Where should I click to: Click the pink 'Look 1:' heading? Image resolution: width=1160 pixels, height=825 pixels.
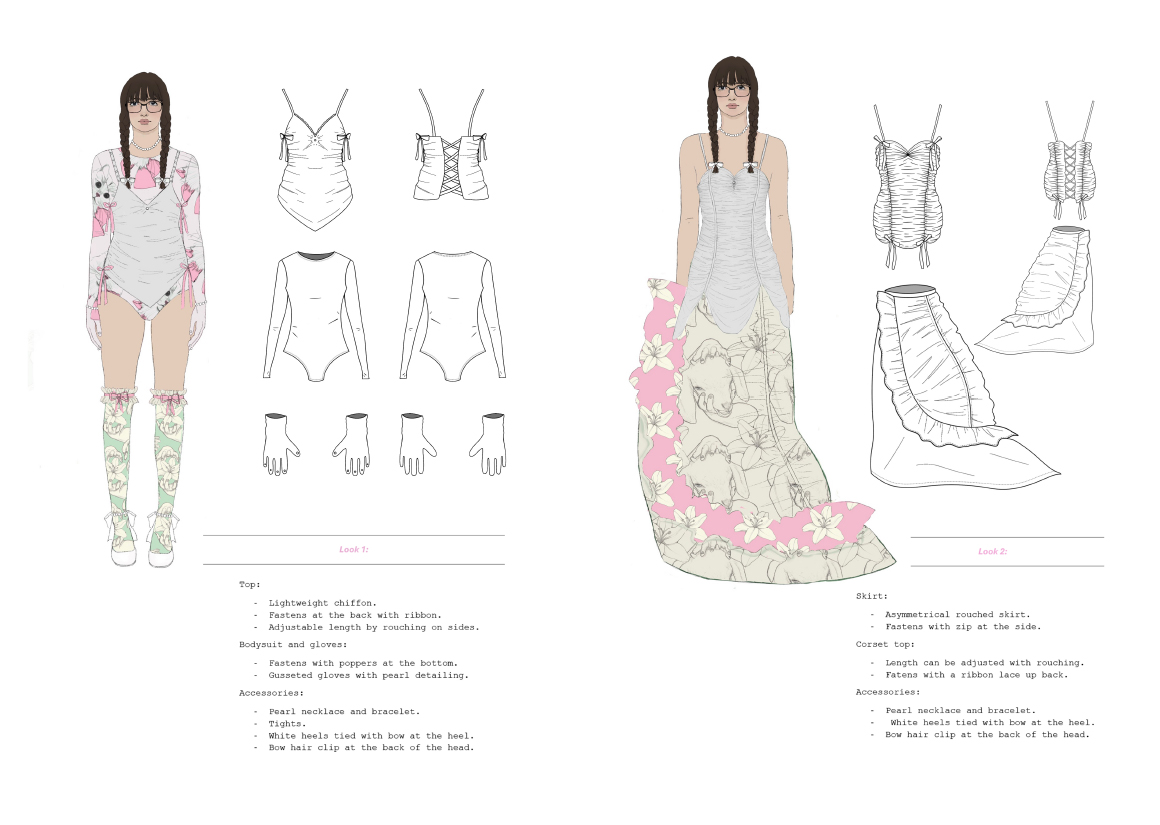pos(354,550)
